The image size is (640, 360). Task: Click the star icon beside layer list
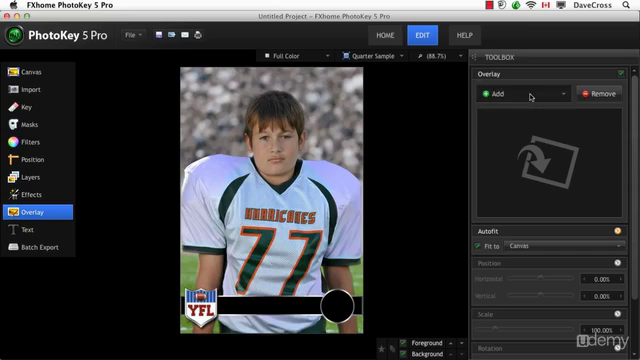tap(381, 349)
